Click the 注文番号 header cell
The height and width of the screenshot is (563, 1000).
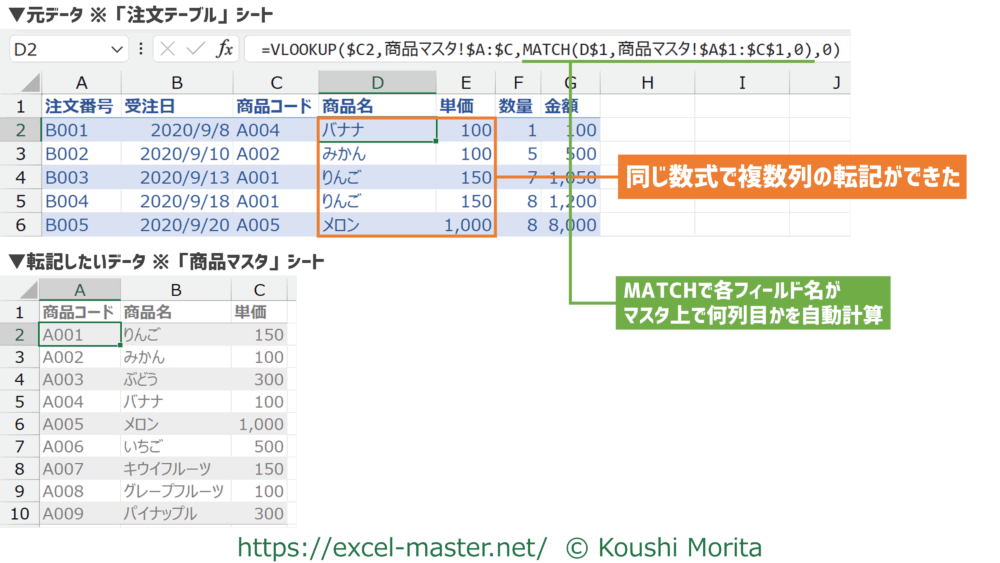pyautogui.click(x=80, y=106)
